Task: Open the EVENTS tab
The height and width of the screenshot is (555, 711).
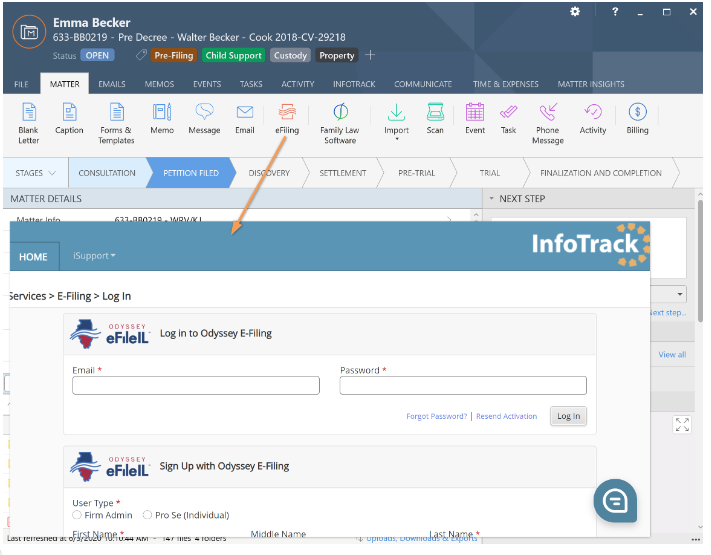Action: tap(207, 84)
